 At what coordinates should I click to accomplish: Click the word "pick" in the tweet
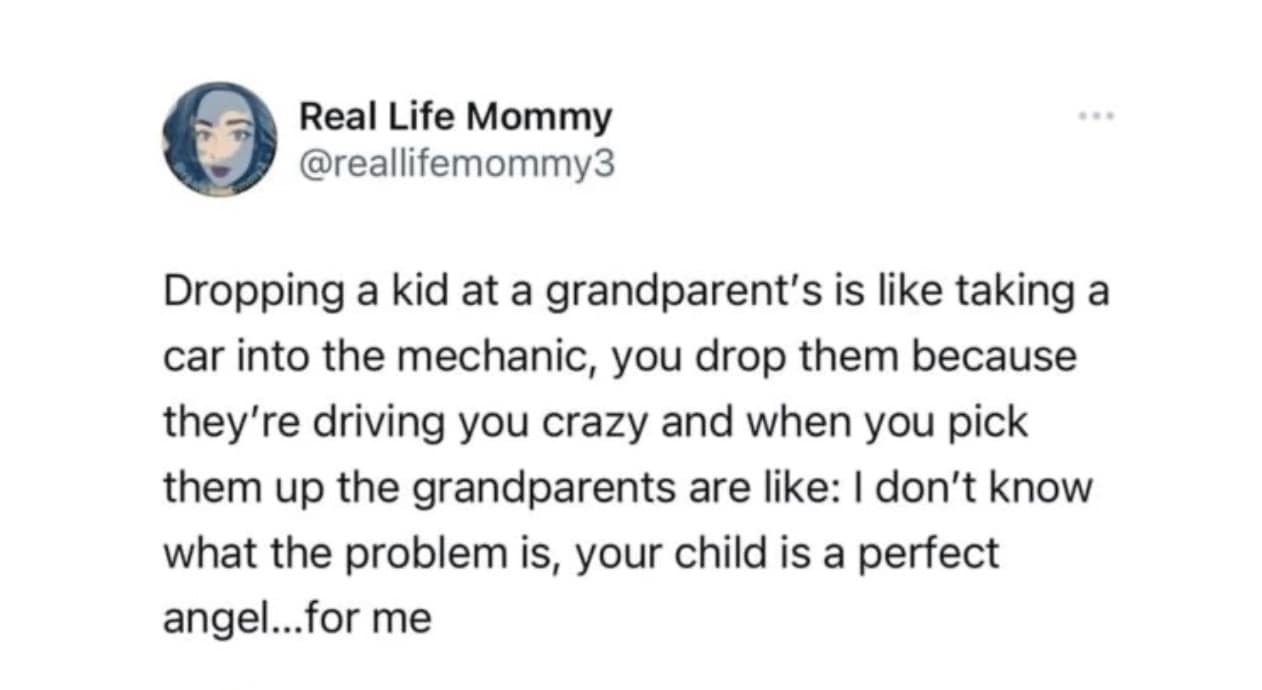coord(990,423)
